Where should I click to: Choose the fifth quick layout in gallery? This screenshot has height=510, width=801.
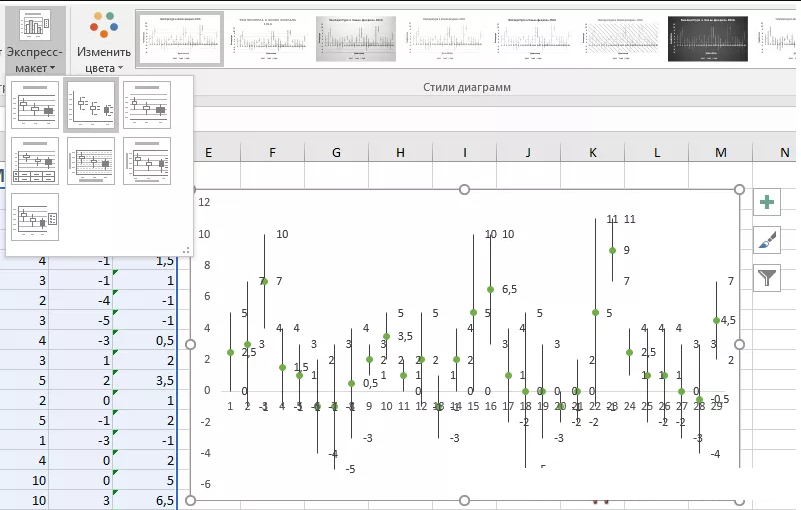tap(91, 161)
